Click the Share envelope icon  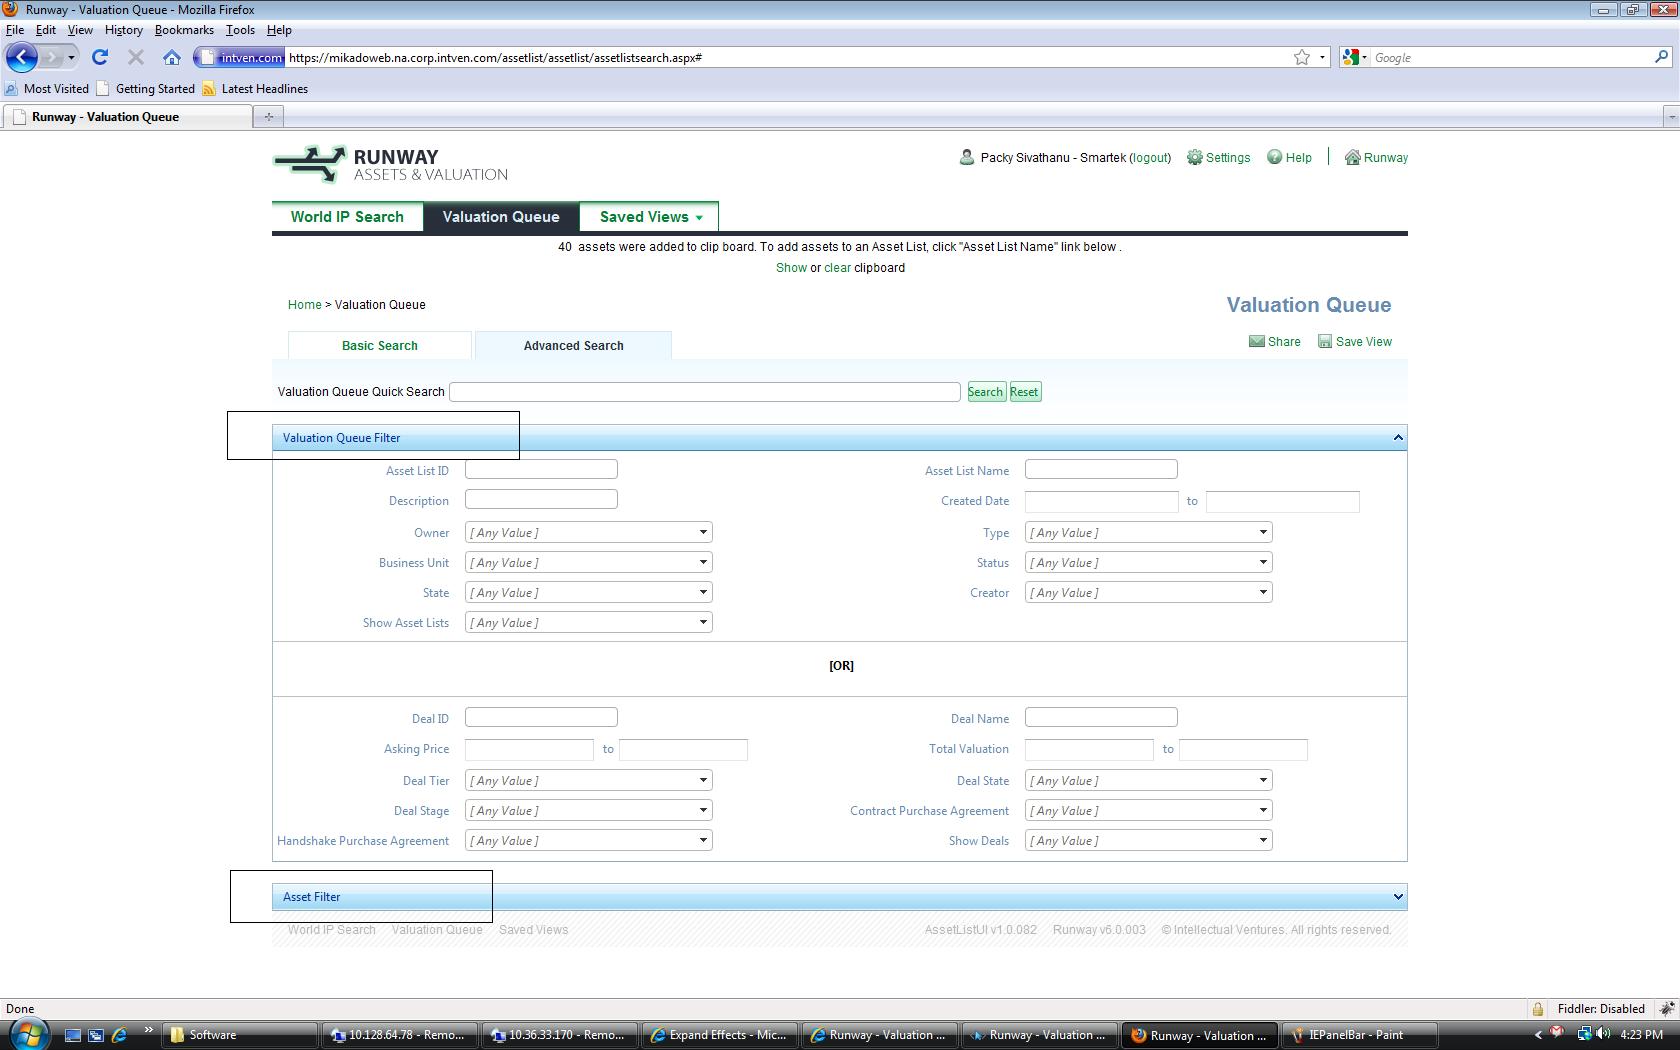pos(1257,341)
